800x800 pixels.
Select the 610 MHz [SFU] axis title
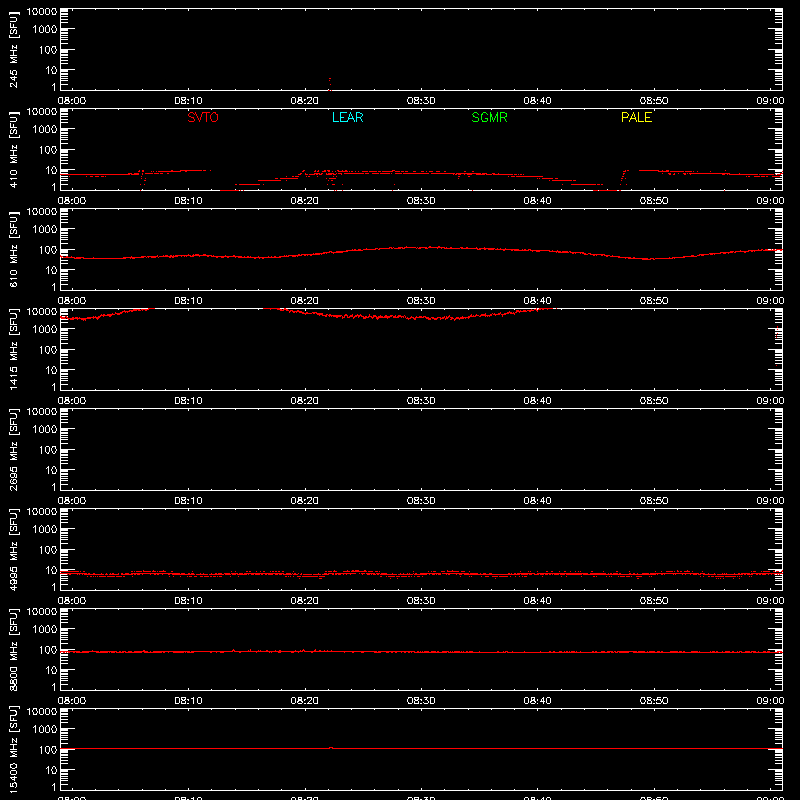(x=13, y=249)
